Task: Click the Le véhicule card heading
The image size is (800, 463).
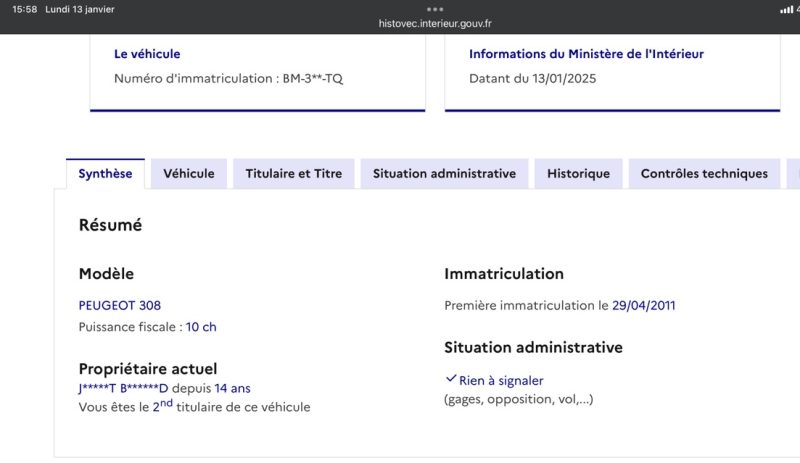Action: click(x=147, y=54)
